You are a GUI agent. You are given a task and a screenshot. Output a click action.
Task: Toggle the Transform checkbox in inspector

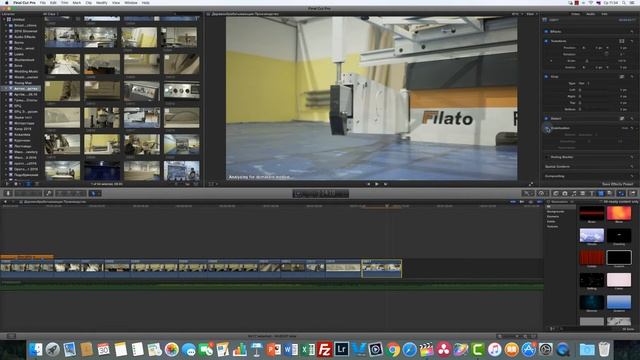(x=546, y=41)
